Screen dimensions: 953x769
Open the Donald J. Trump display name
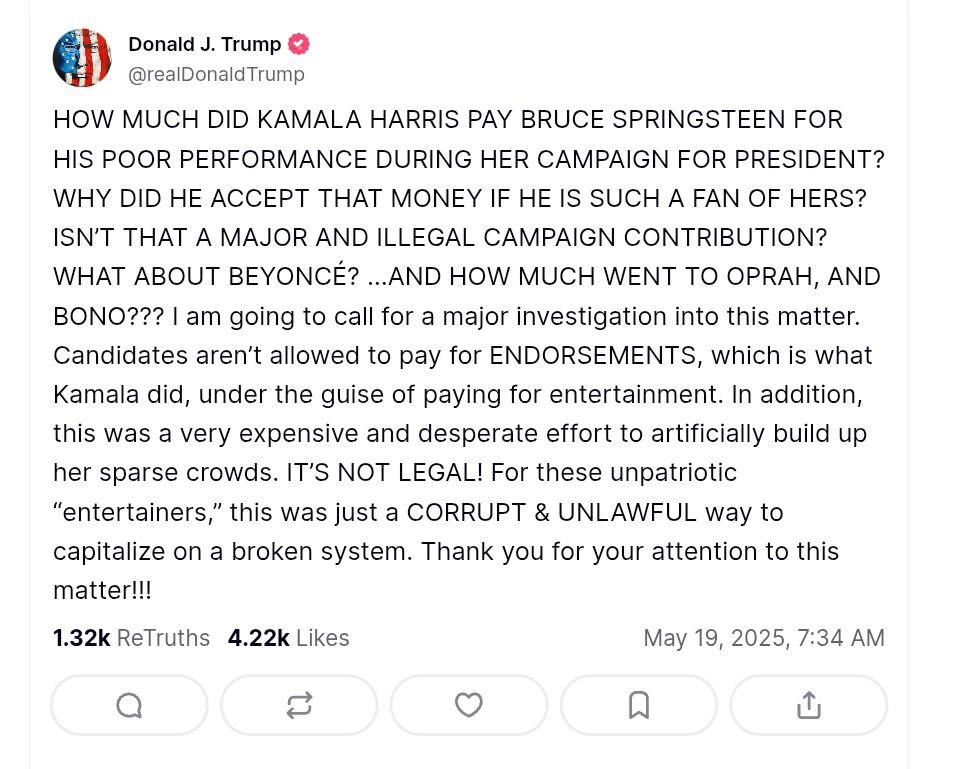204,44
